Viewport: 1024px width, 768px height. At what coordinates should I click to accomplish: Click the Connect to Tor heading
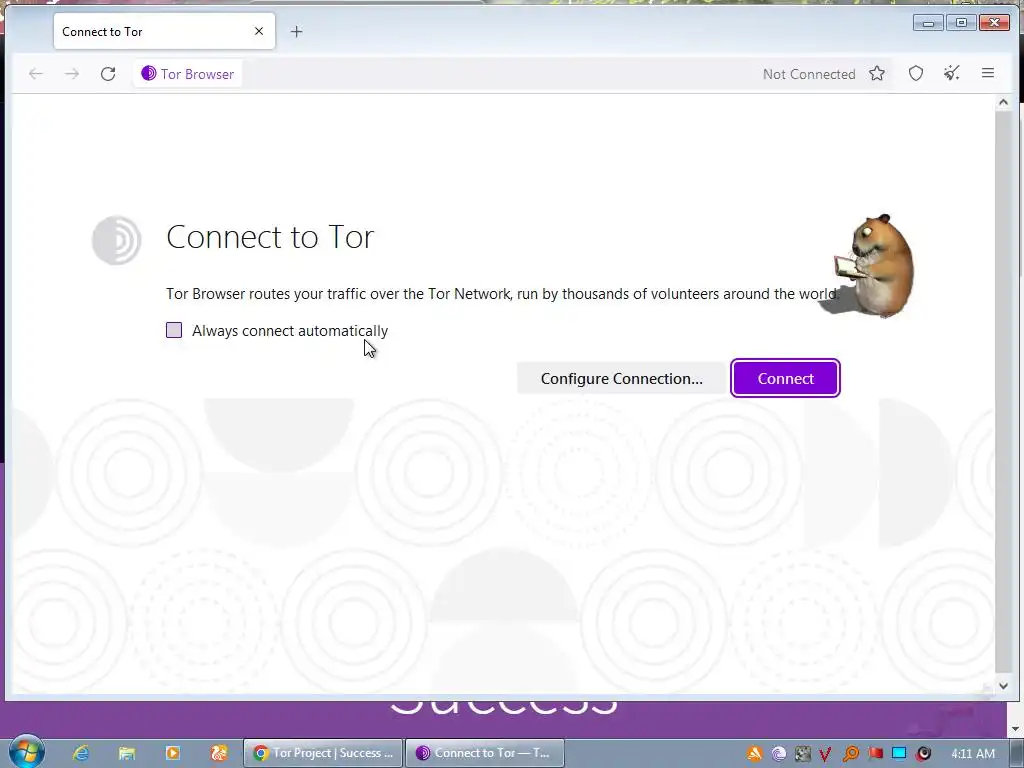pyautogui.click(x=270, y=236)
